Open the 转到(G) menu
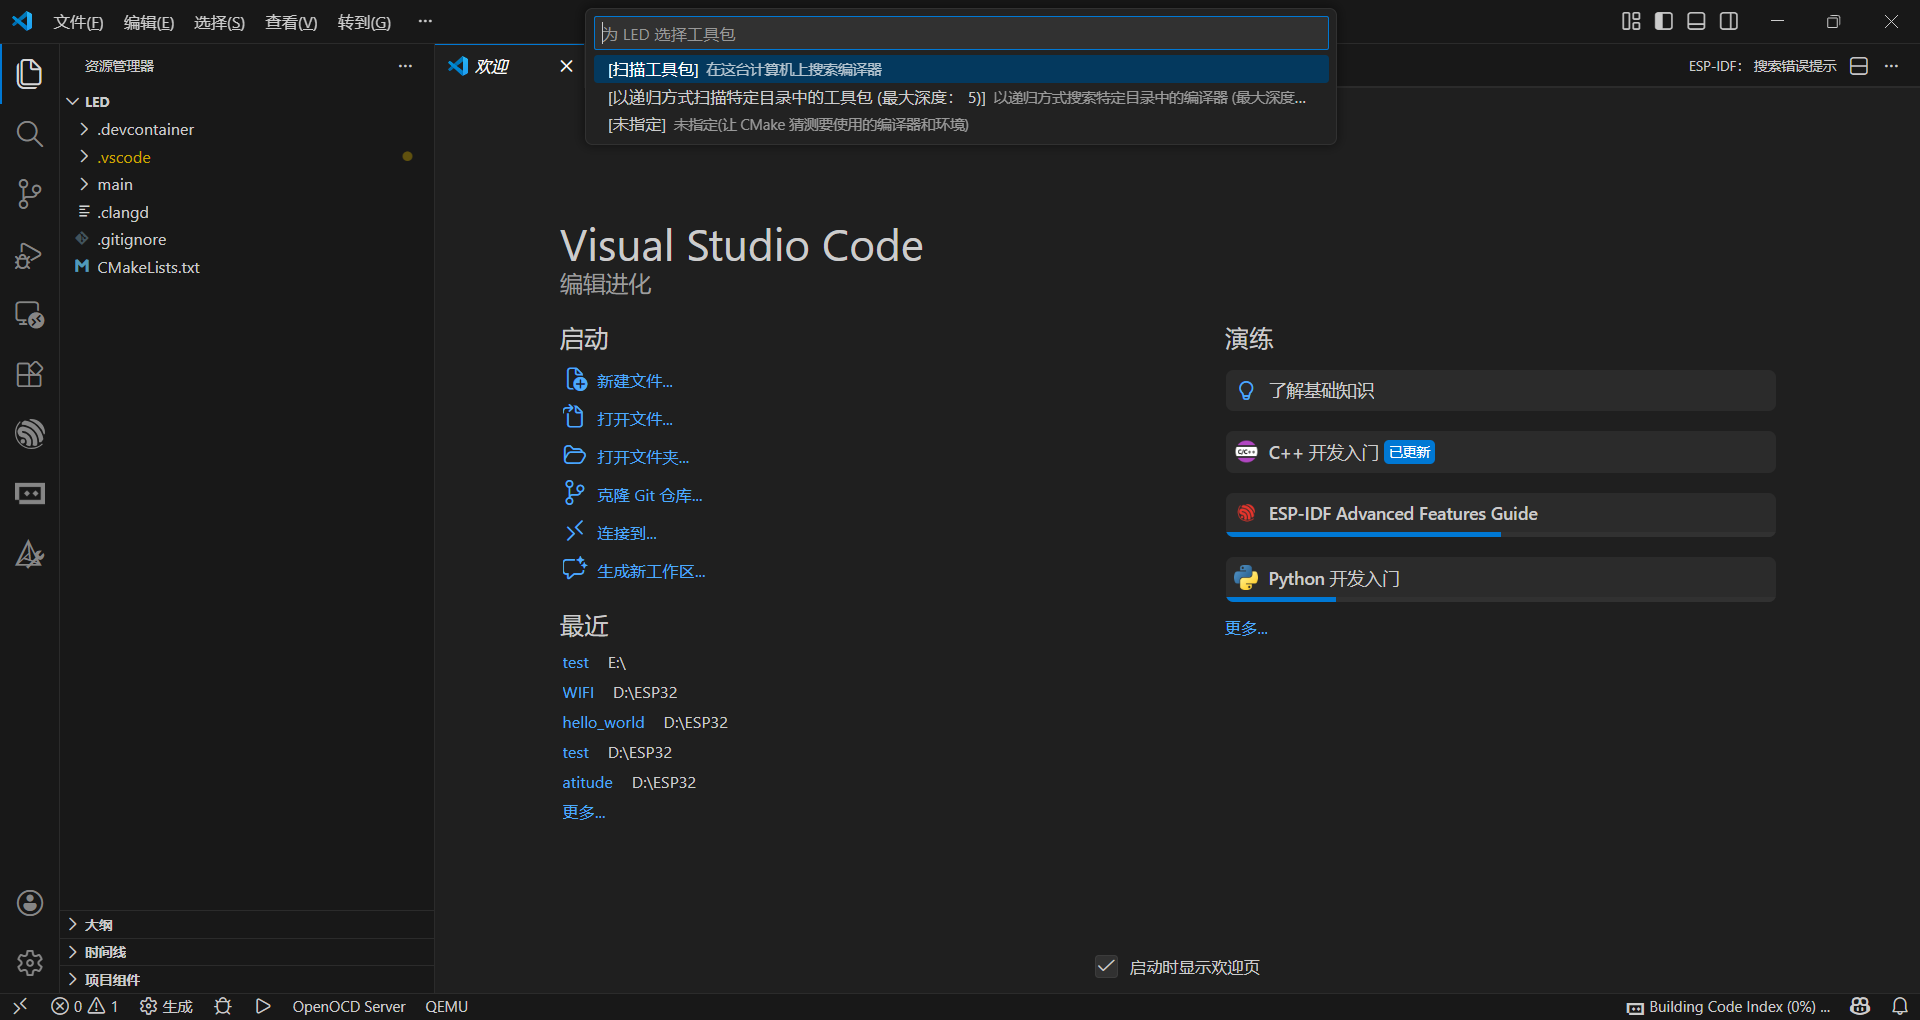 click(364, 22)
